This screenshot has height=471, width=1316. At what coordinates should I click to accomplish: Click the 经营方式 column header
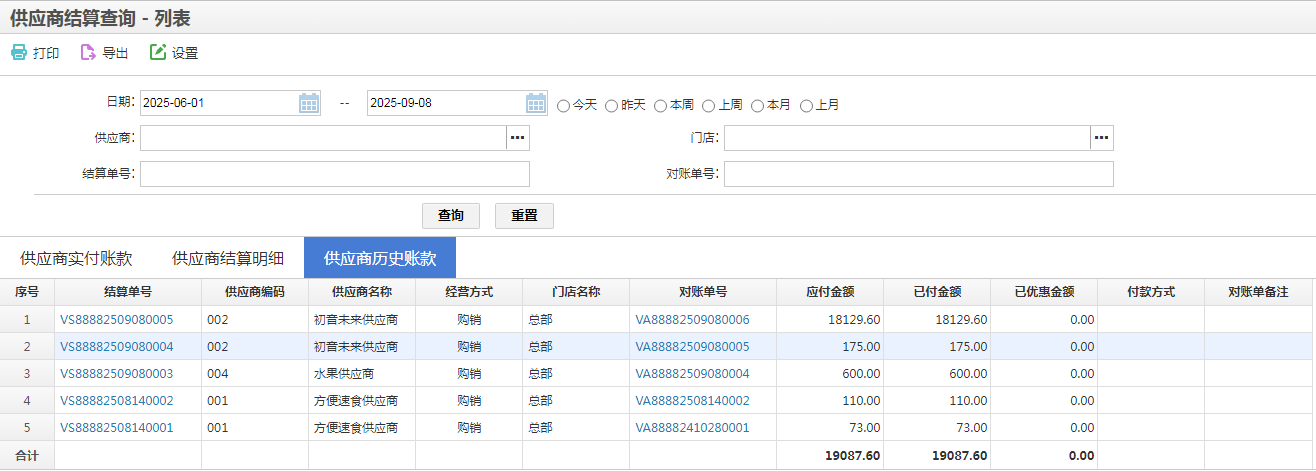469,292
